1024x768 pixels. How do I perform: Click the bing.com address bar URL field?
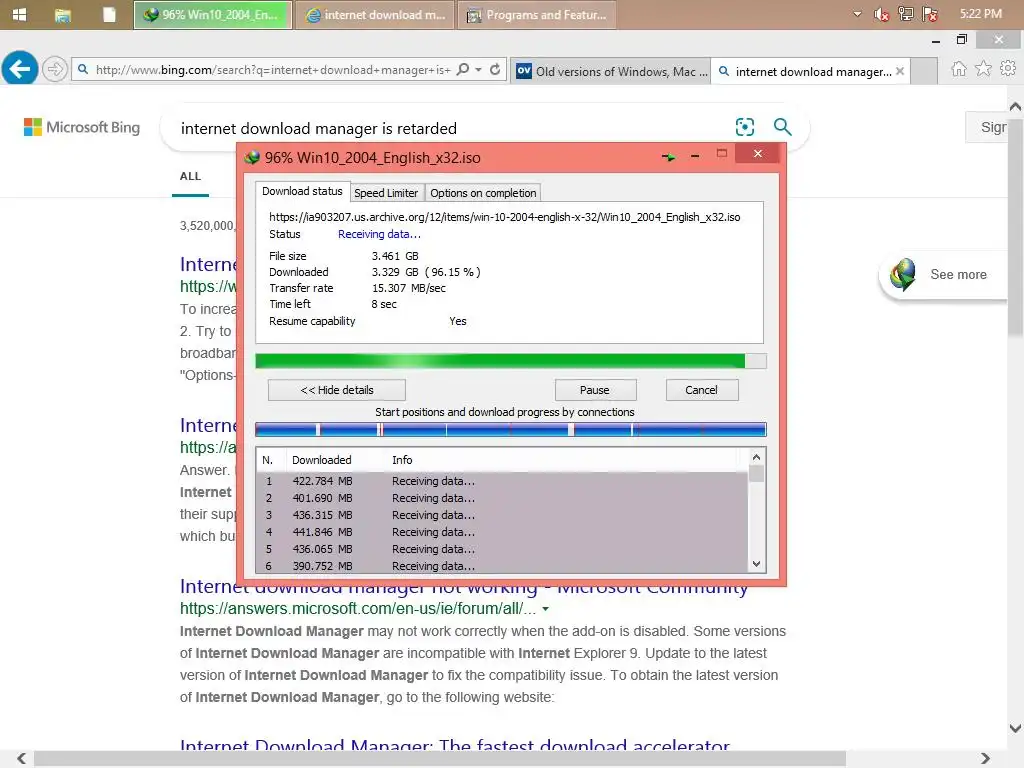(x=272, y=69)
